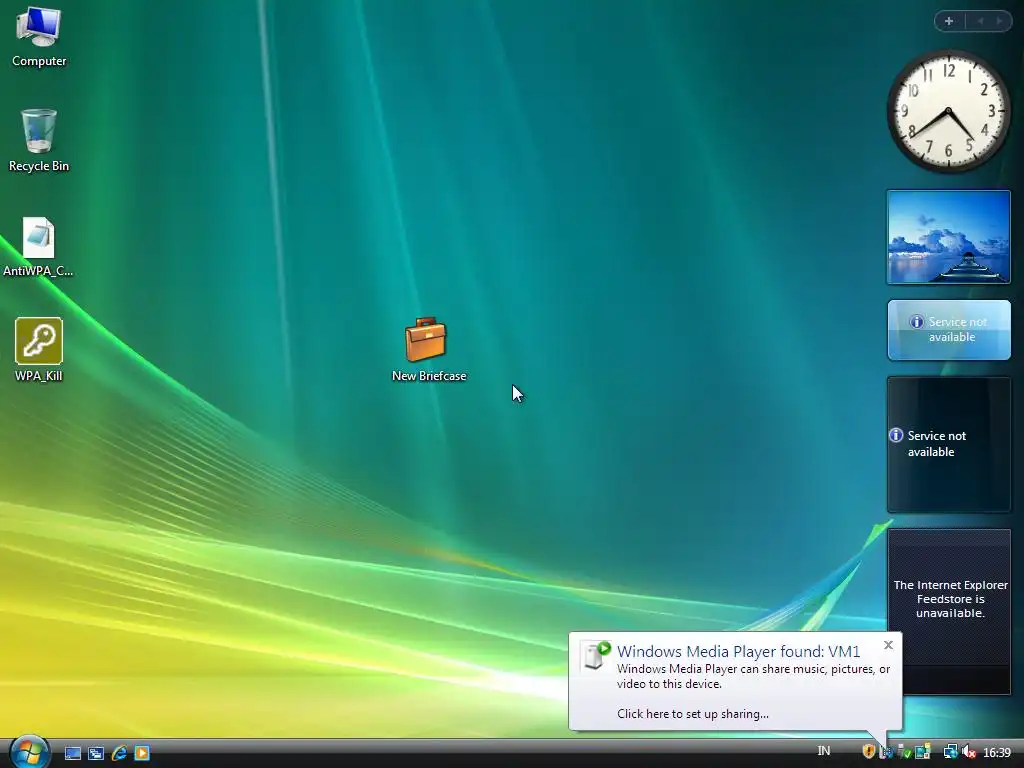Click the media device icon in notification balloon

pos(595,656)
